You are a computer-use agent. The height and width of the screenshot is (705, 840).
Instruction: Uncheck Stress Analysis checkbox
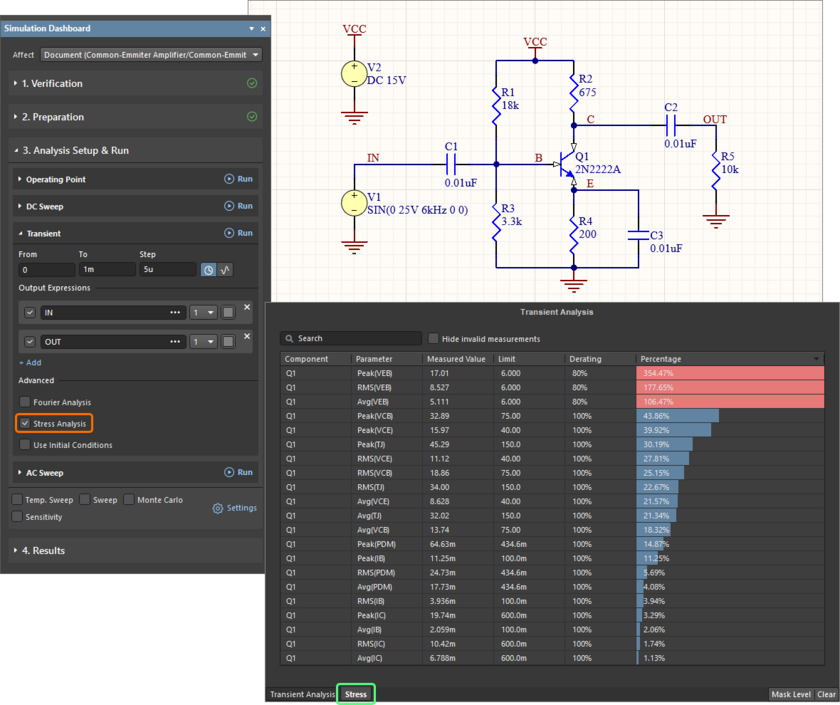coord(25,423)
